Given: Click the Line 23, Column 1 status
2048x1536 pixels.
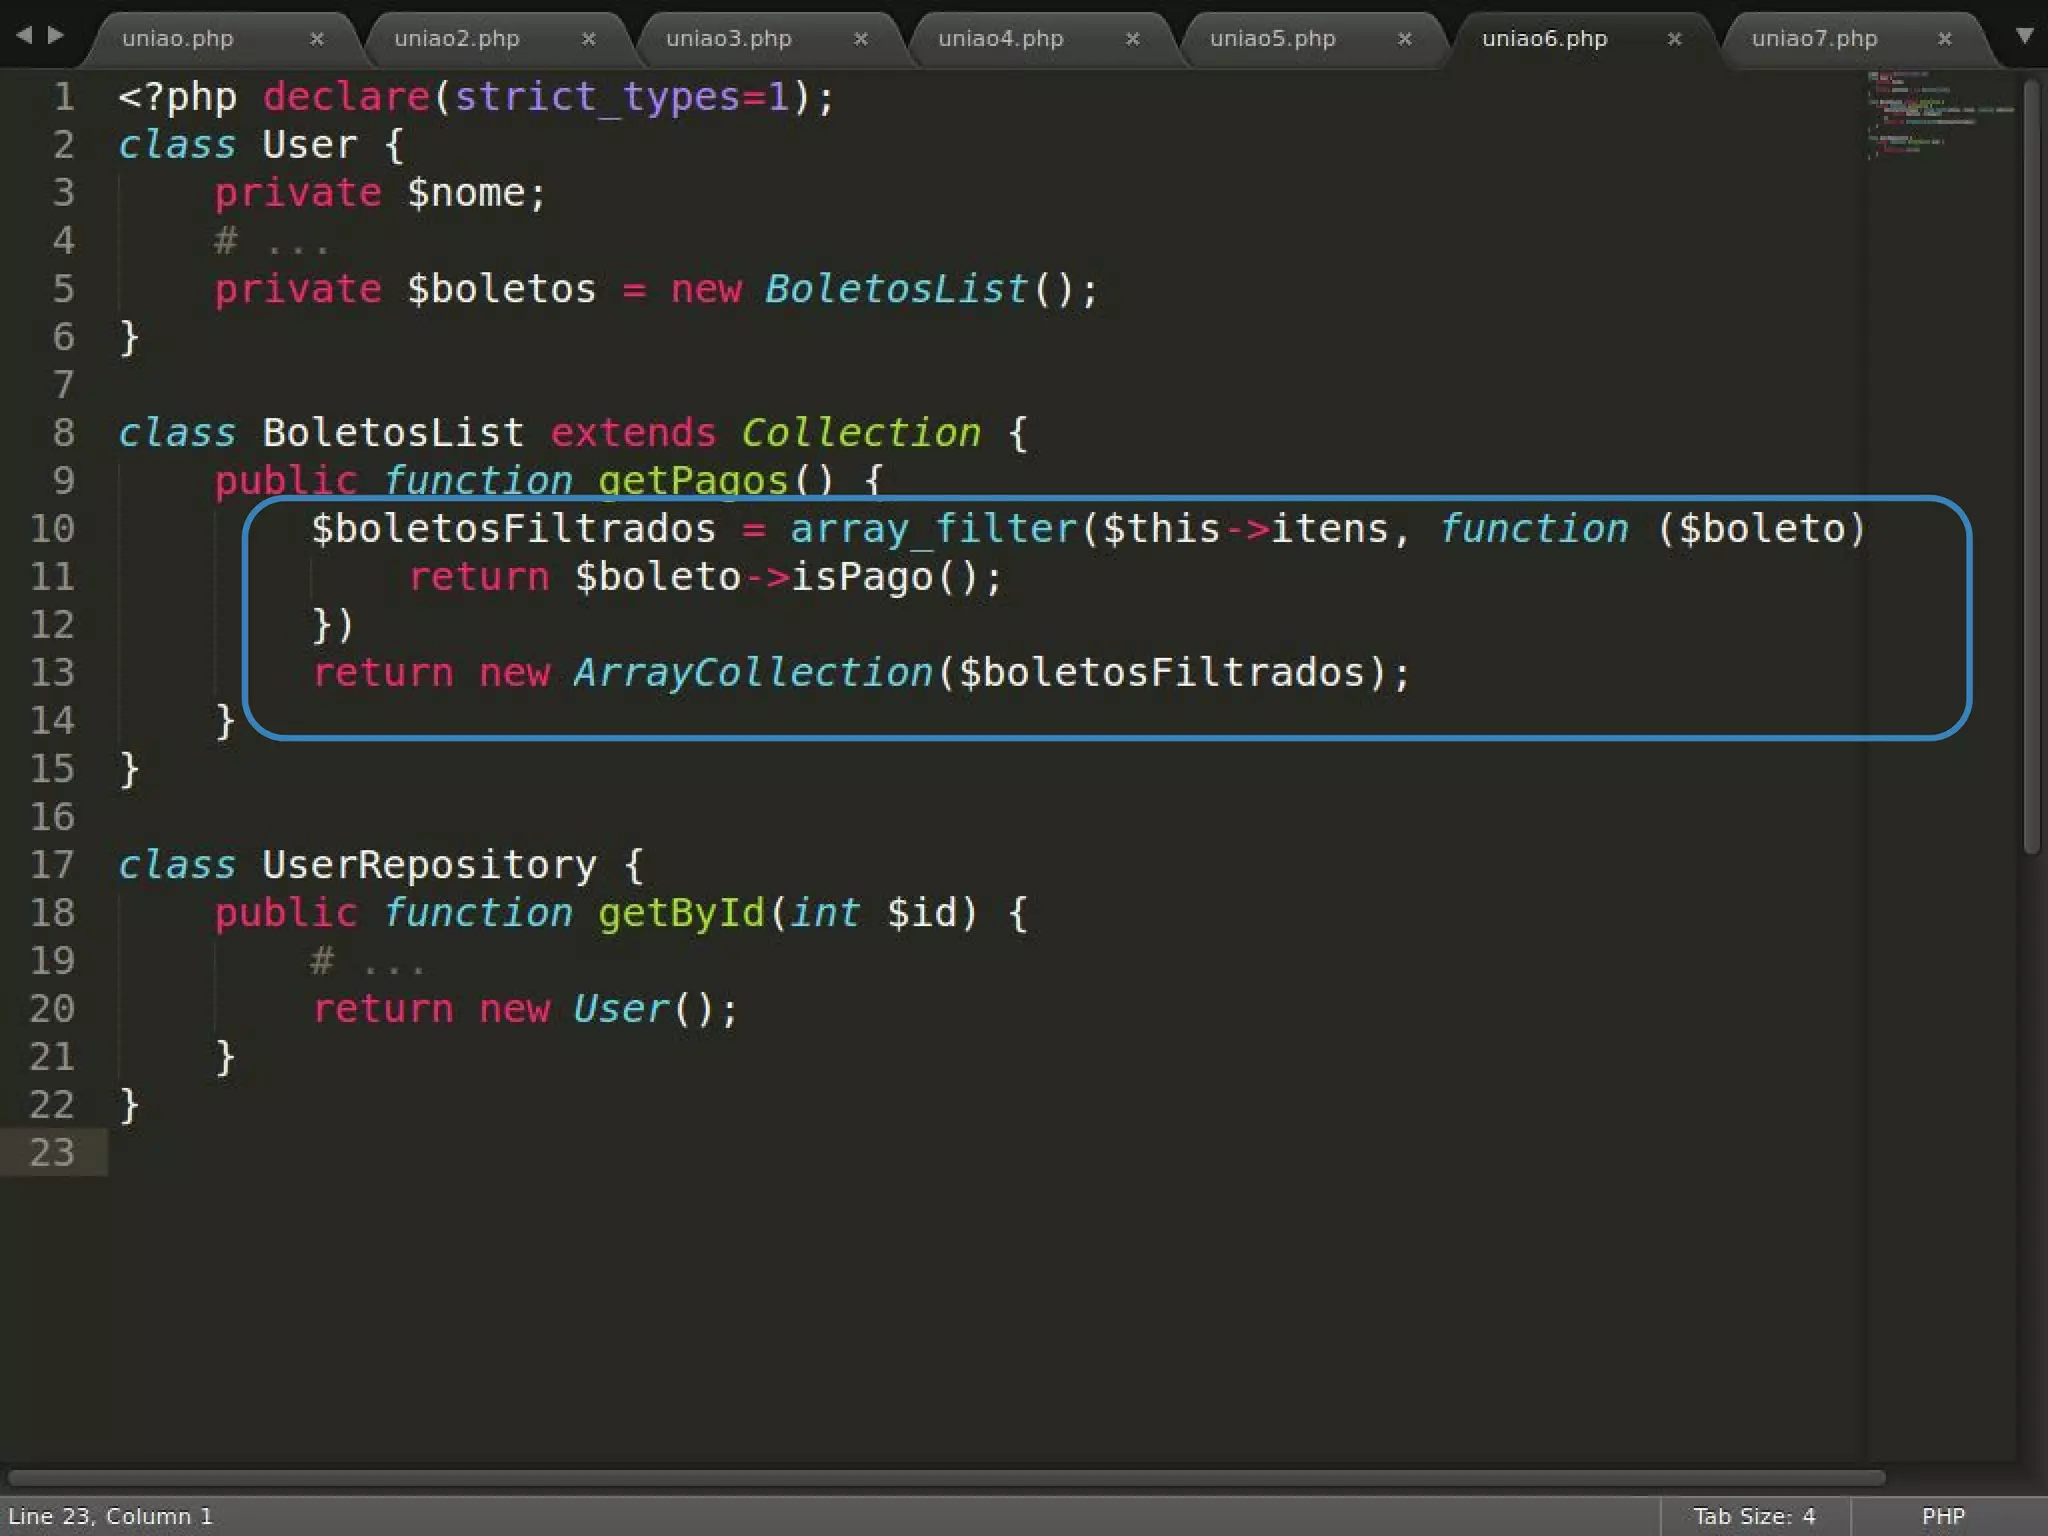Looking at the screenshot, I should (110, 1516).
